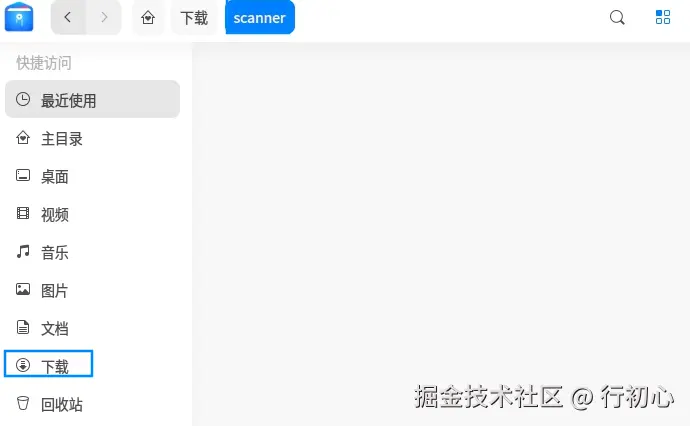Click the picture icon beside 图片

coord(23,289)
